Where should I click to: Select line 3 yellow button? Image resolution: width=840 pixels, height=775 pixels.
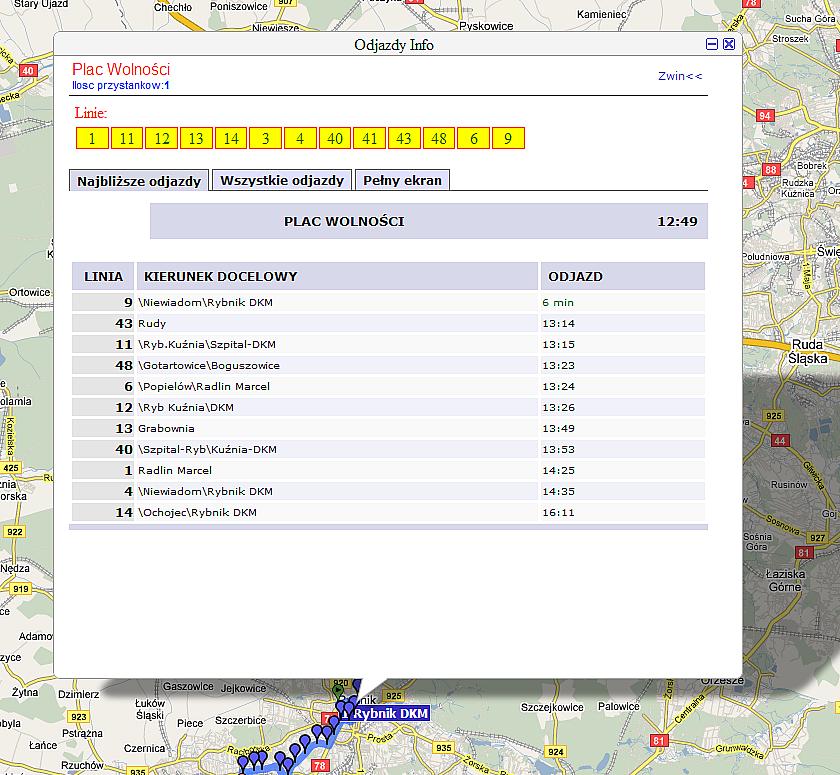click(266, 138)
